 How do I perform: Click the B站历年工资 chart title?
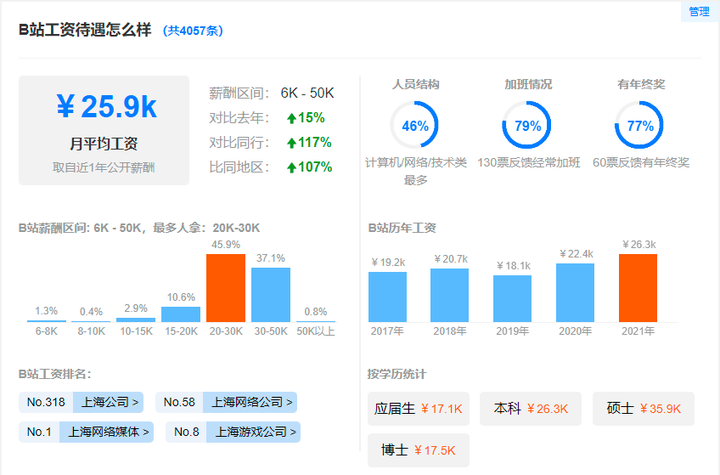[x=402, y=228]
